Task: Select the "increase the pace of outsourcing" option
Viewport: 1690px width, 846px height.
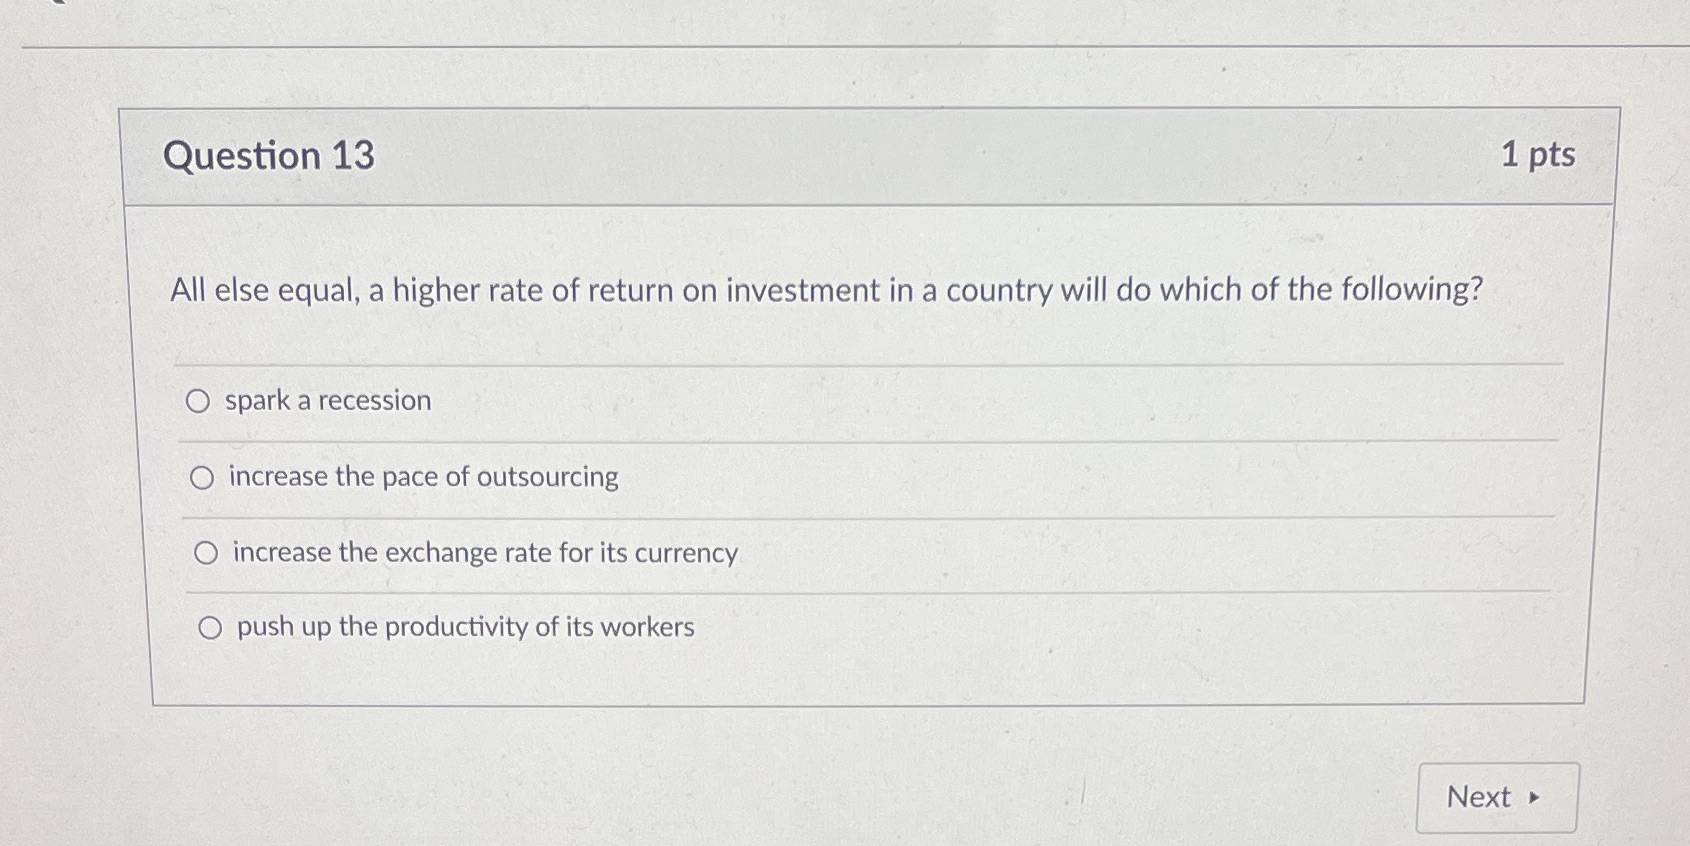Action: (x=203, y=477)
